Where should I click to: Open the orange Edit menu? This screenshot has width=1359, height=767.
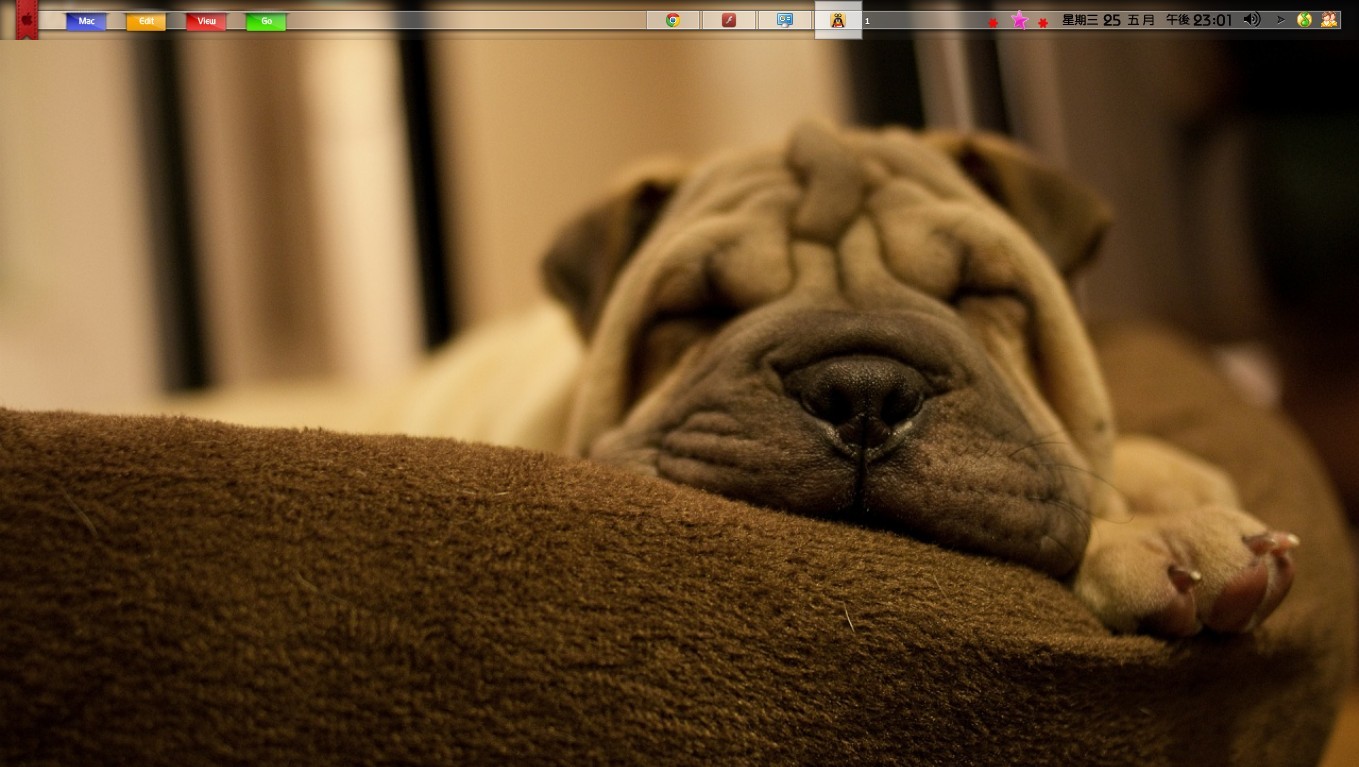coord(146,21)
